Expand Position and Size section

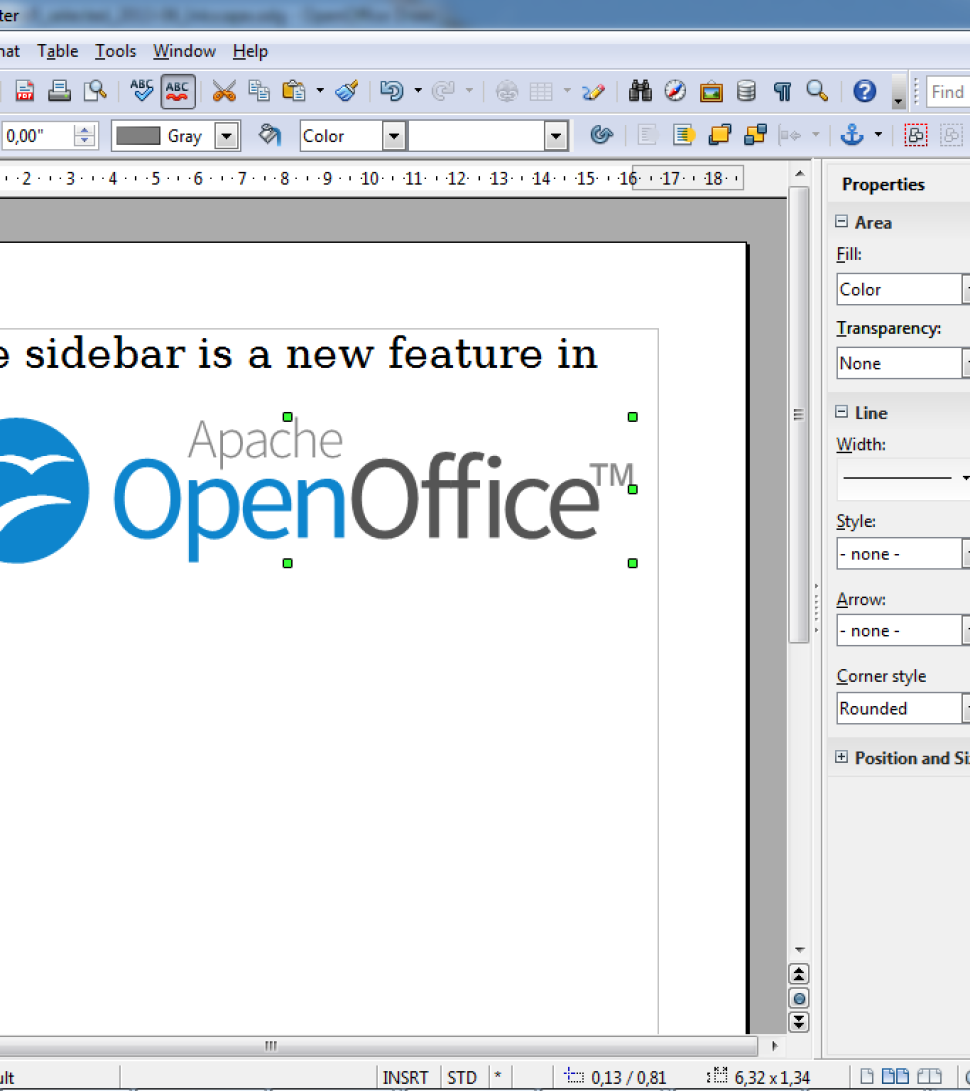pyautogui.click(x=841, y=757)
